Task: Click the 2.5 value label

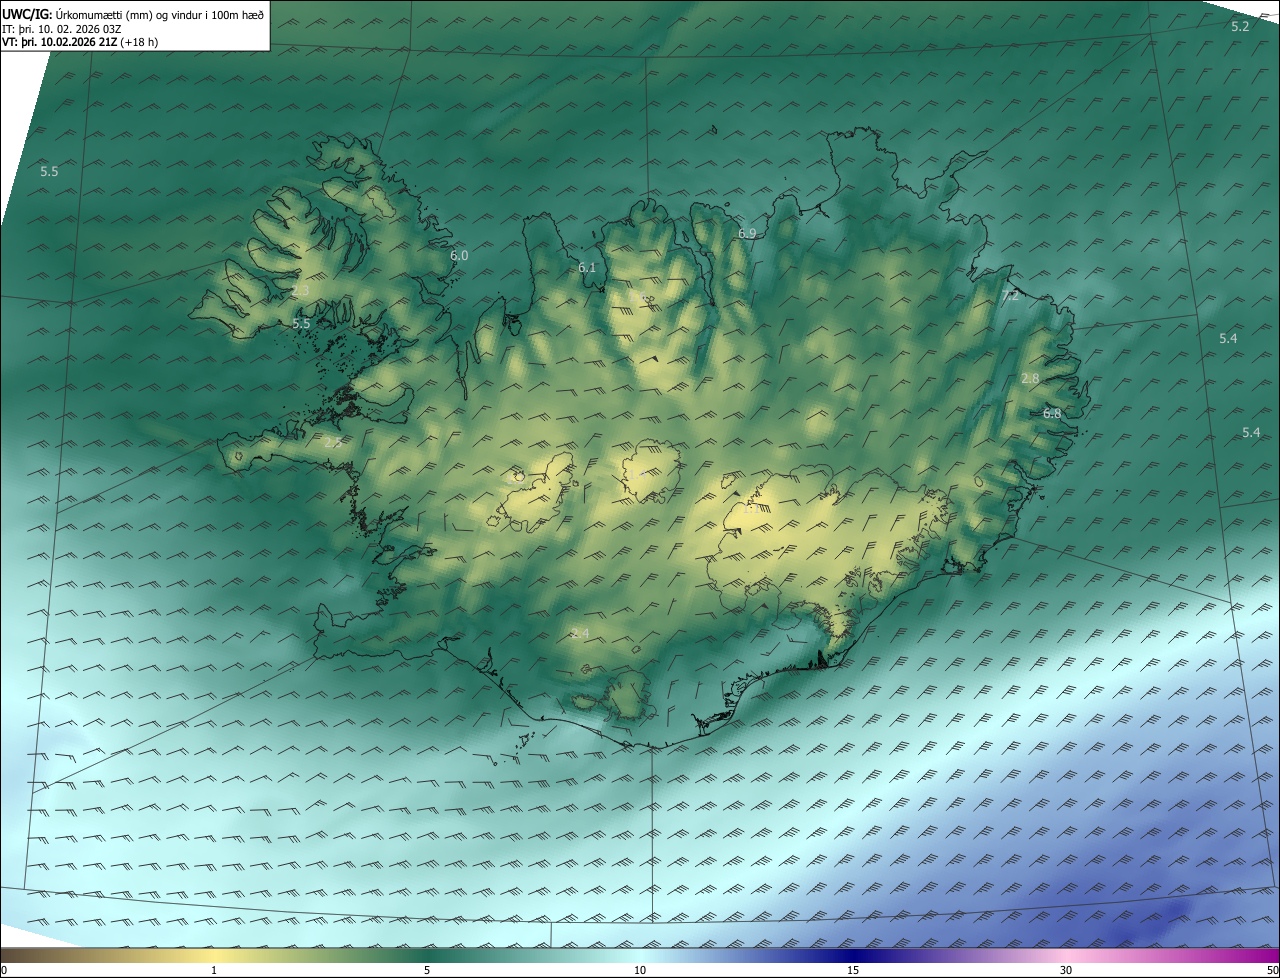Action: (x=333, y=442)
